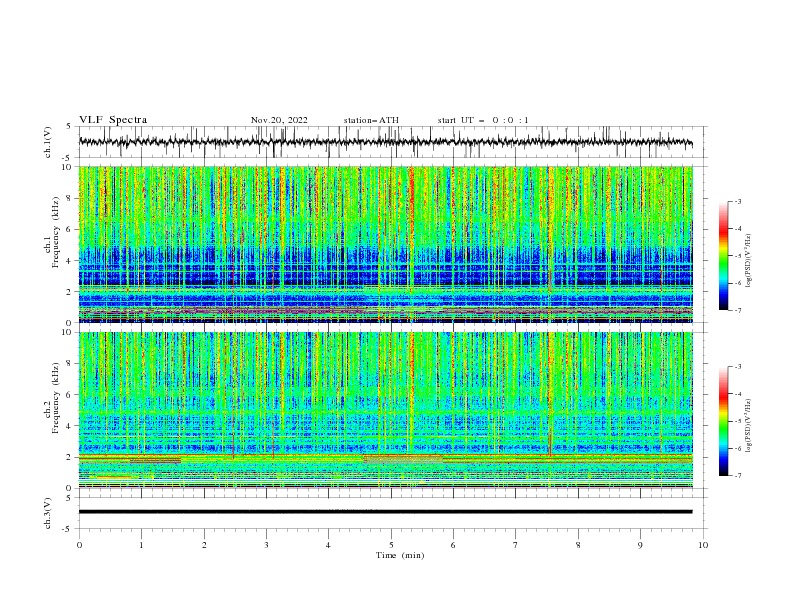The width and height of the screenshot is (792, 612).
Task: Click the "ch.3(V)" axis label
Action: coord(48,513)
